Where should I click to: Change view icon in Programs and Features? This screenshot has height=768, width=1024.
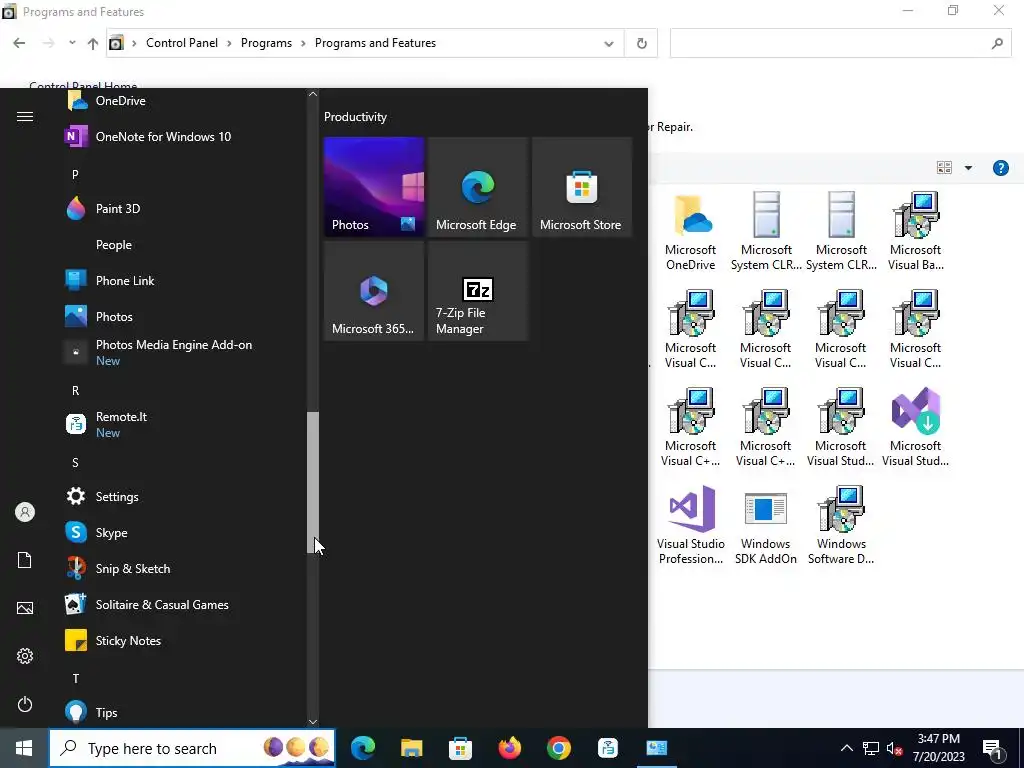(944, 168)
